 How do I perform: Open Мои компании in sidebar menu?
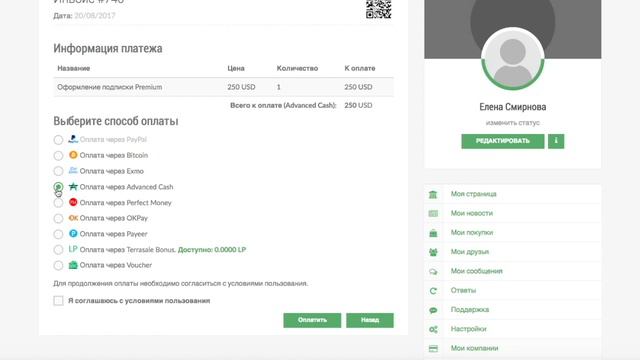[474, 348]
